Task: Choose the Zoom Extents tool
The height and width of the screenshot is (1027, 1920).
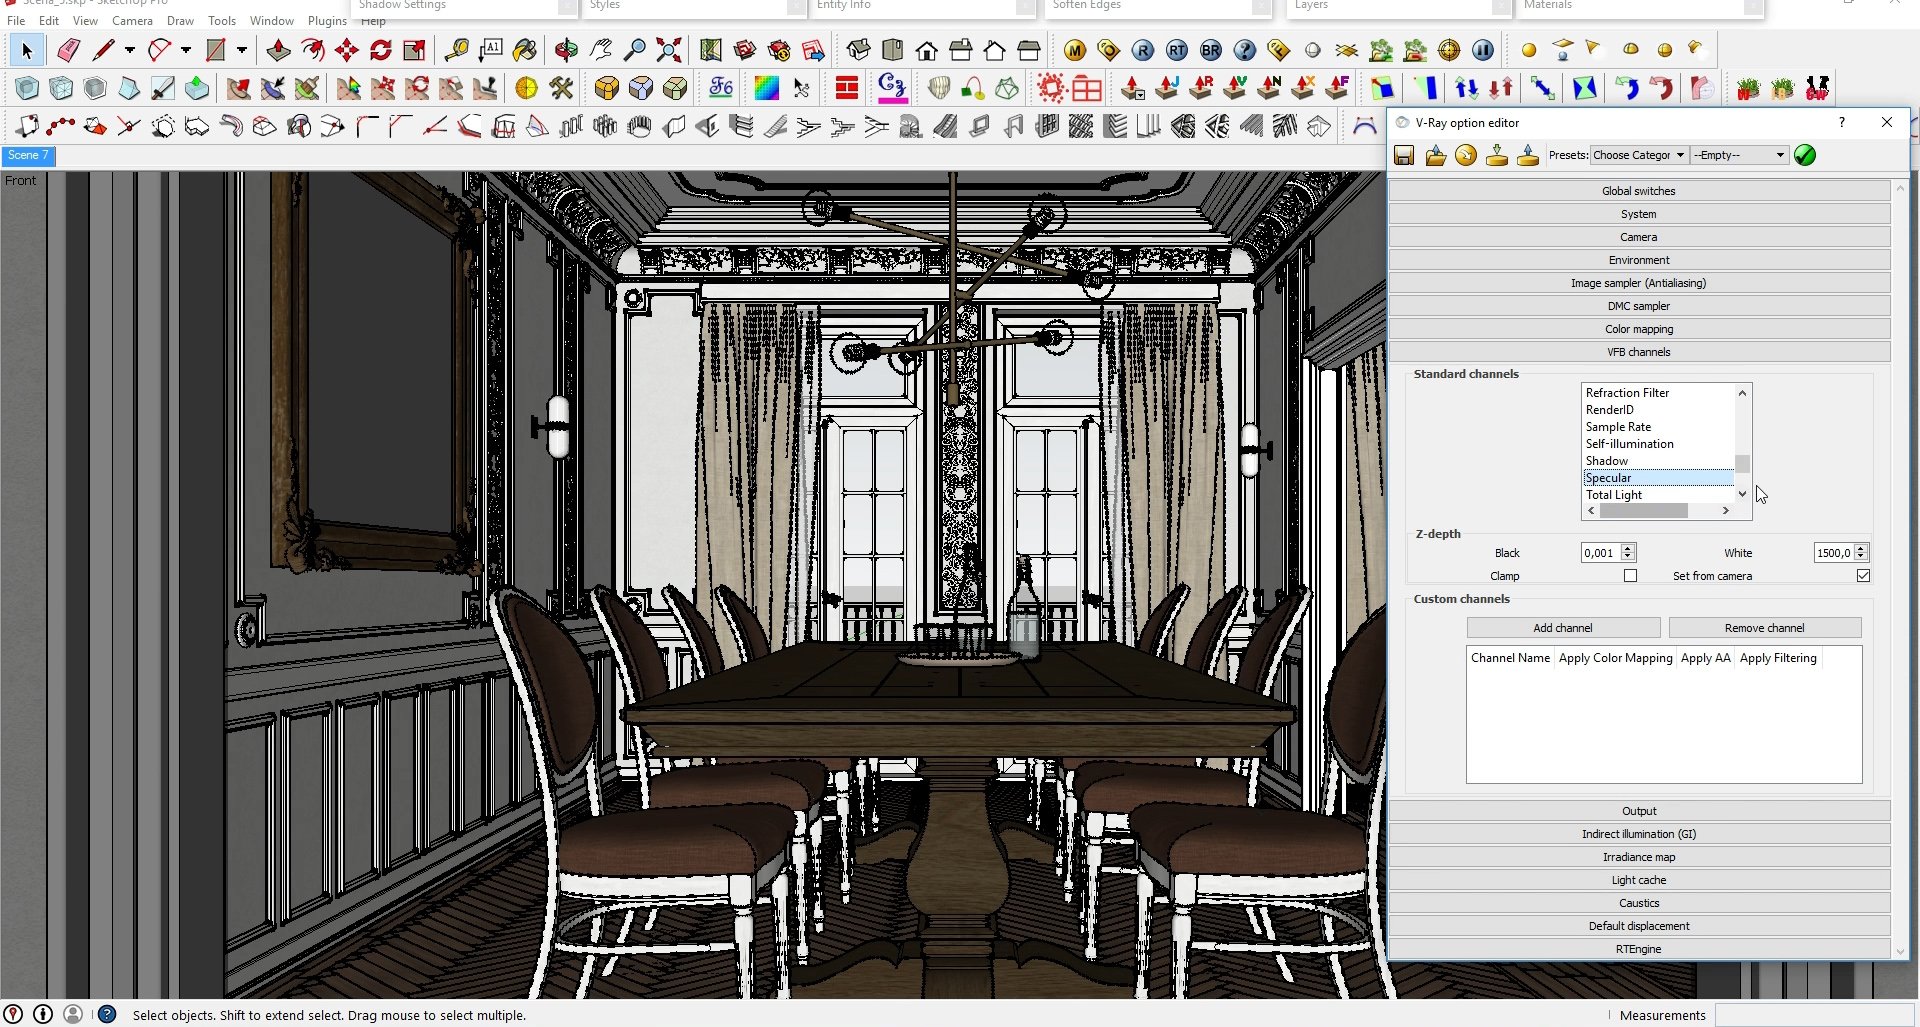Action: tap(669, 50)
